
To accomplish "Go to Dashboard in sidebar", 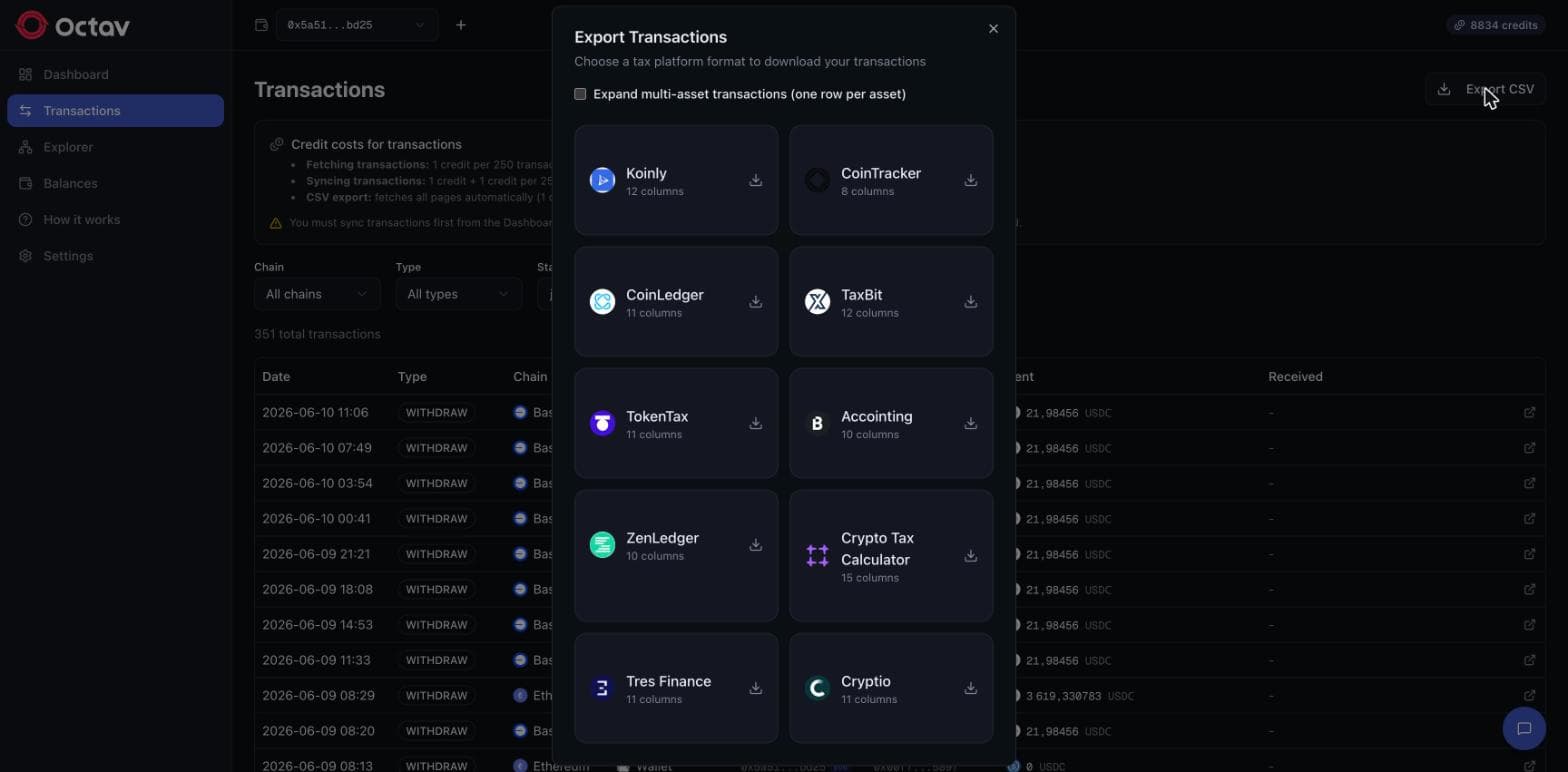I will click(x=115, y=75).
